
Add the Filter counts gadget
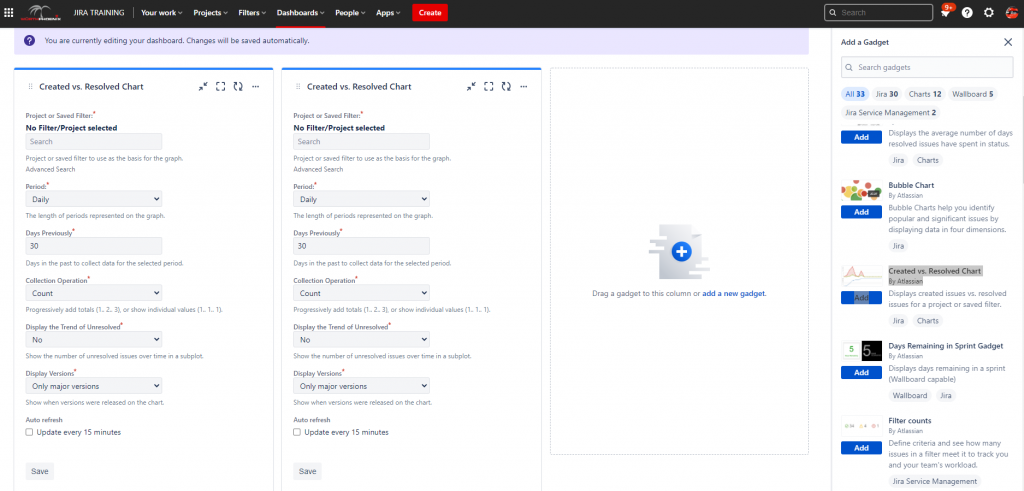pyautogui.click(x=861, y=448)
